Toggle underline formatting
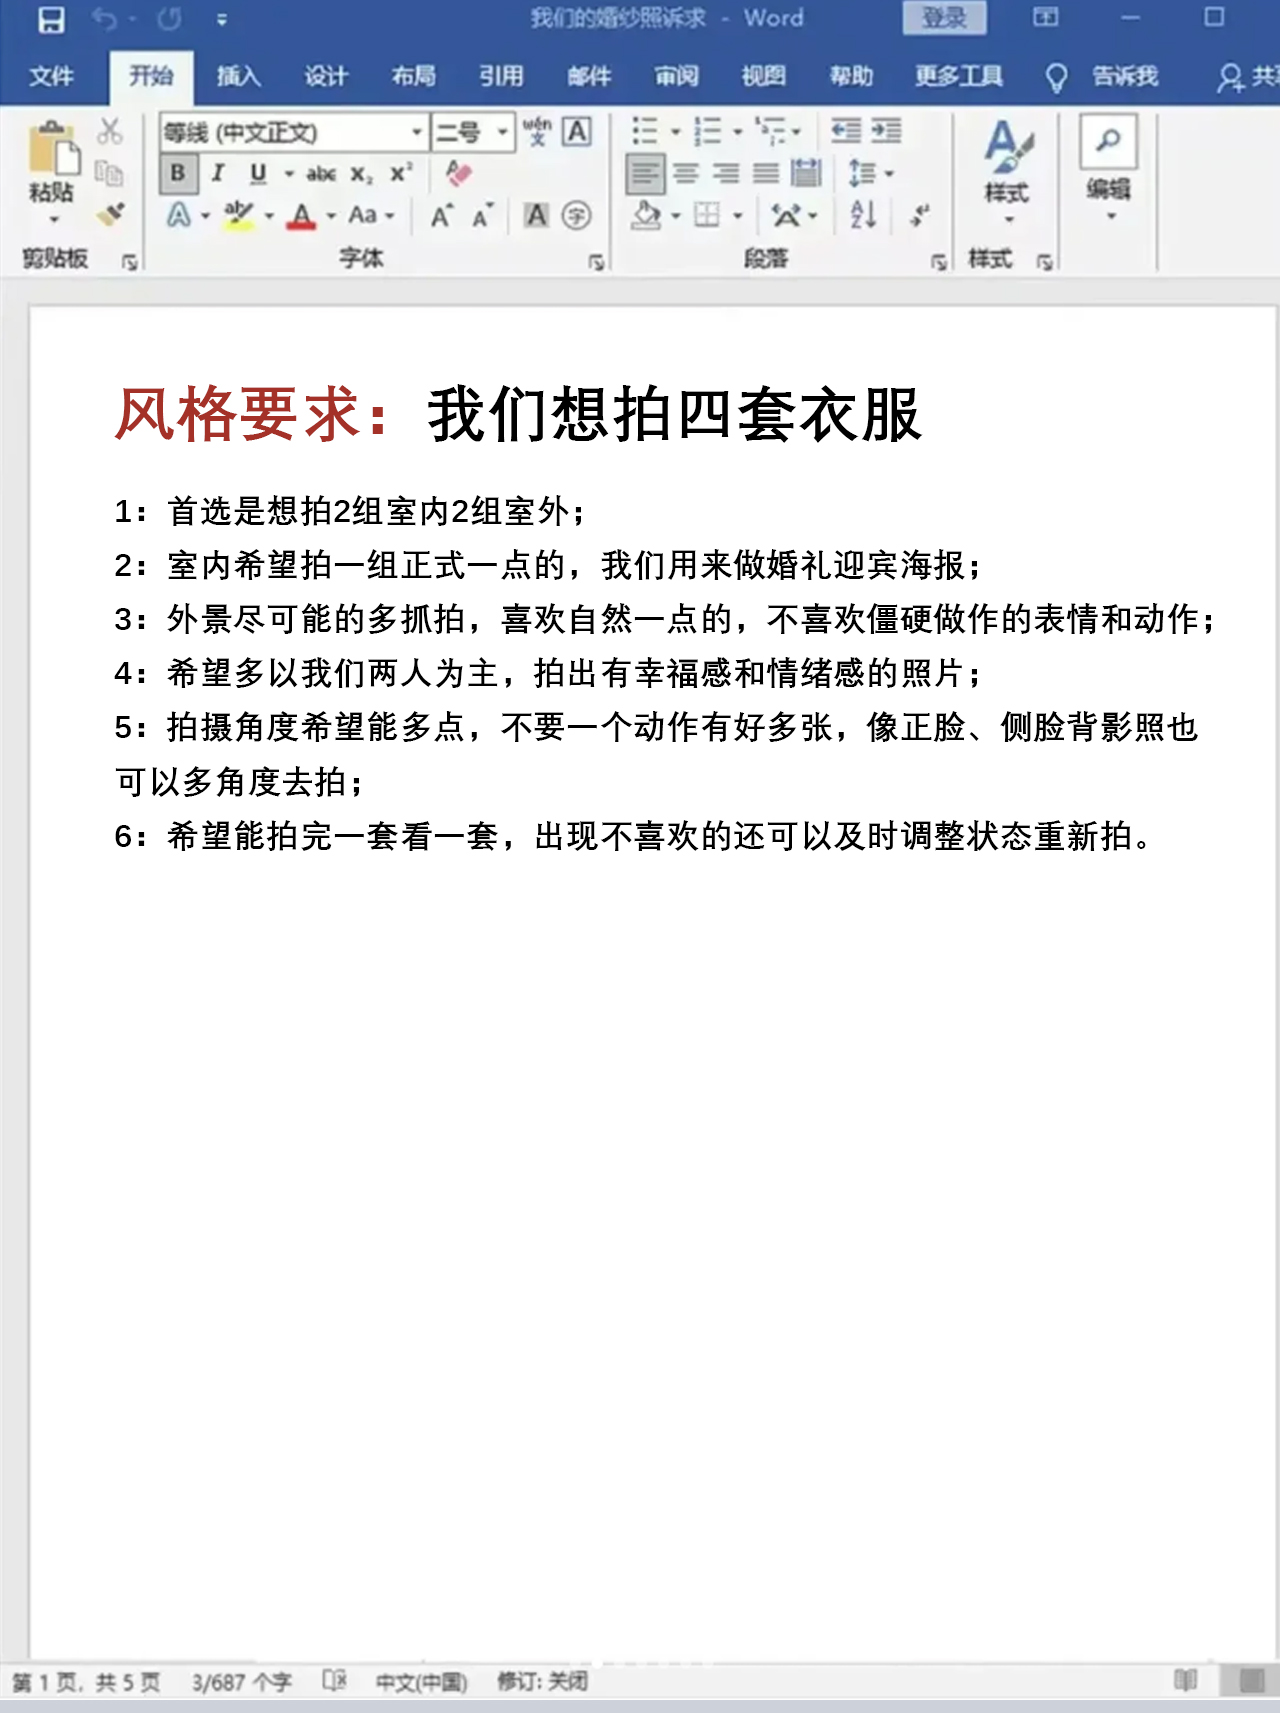Screen dimensions: 1280x1713 pyautogui.click(x=258, y=173)
